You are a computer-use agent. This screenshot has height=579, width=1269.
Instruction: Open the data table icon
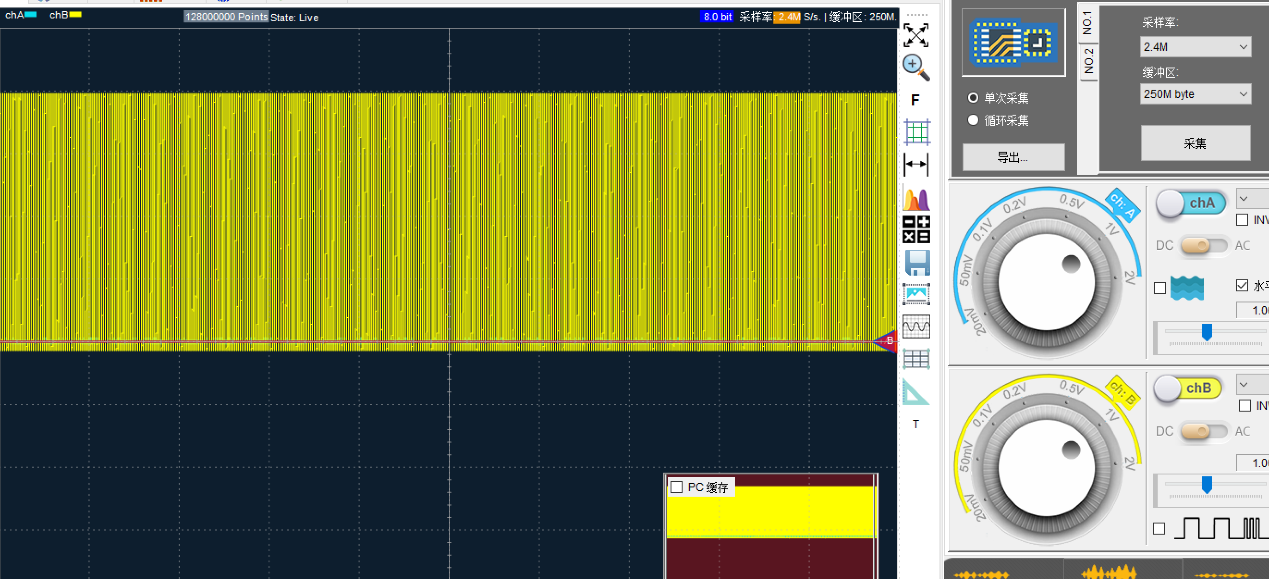[916, 358]
